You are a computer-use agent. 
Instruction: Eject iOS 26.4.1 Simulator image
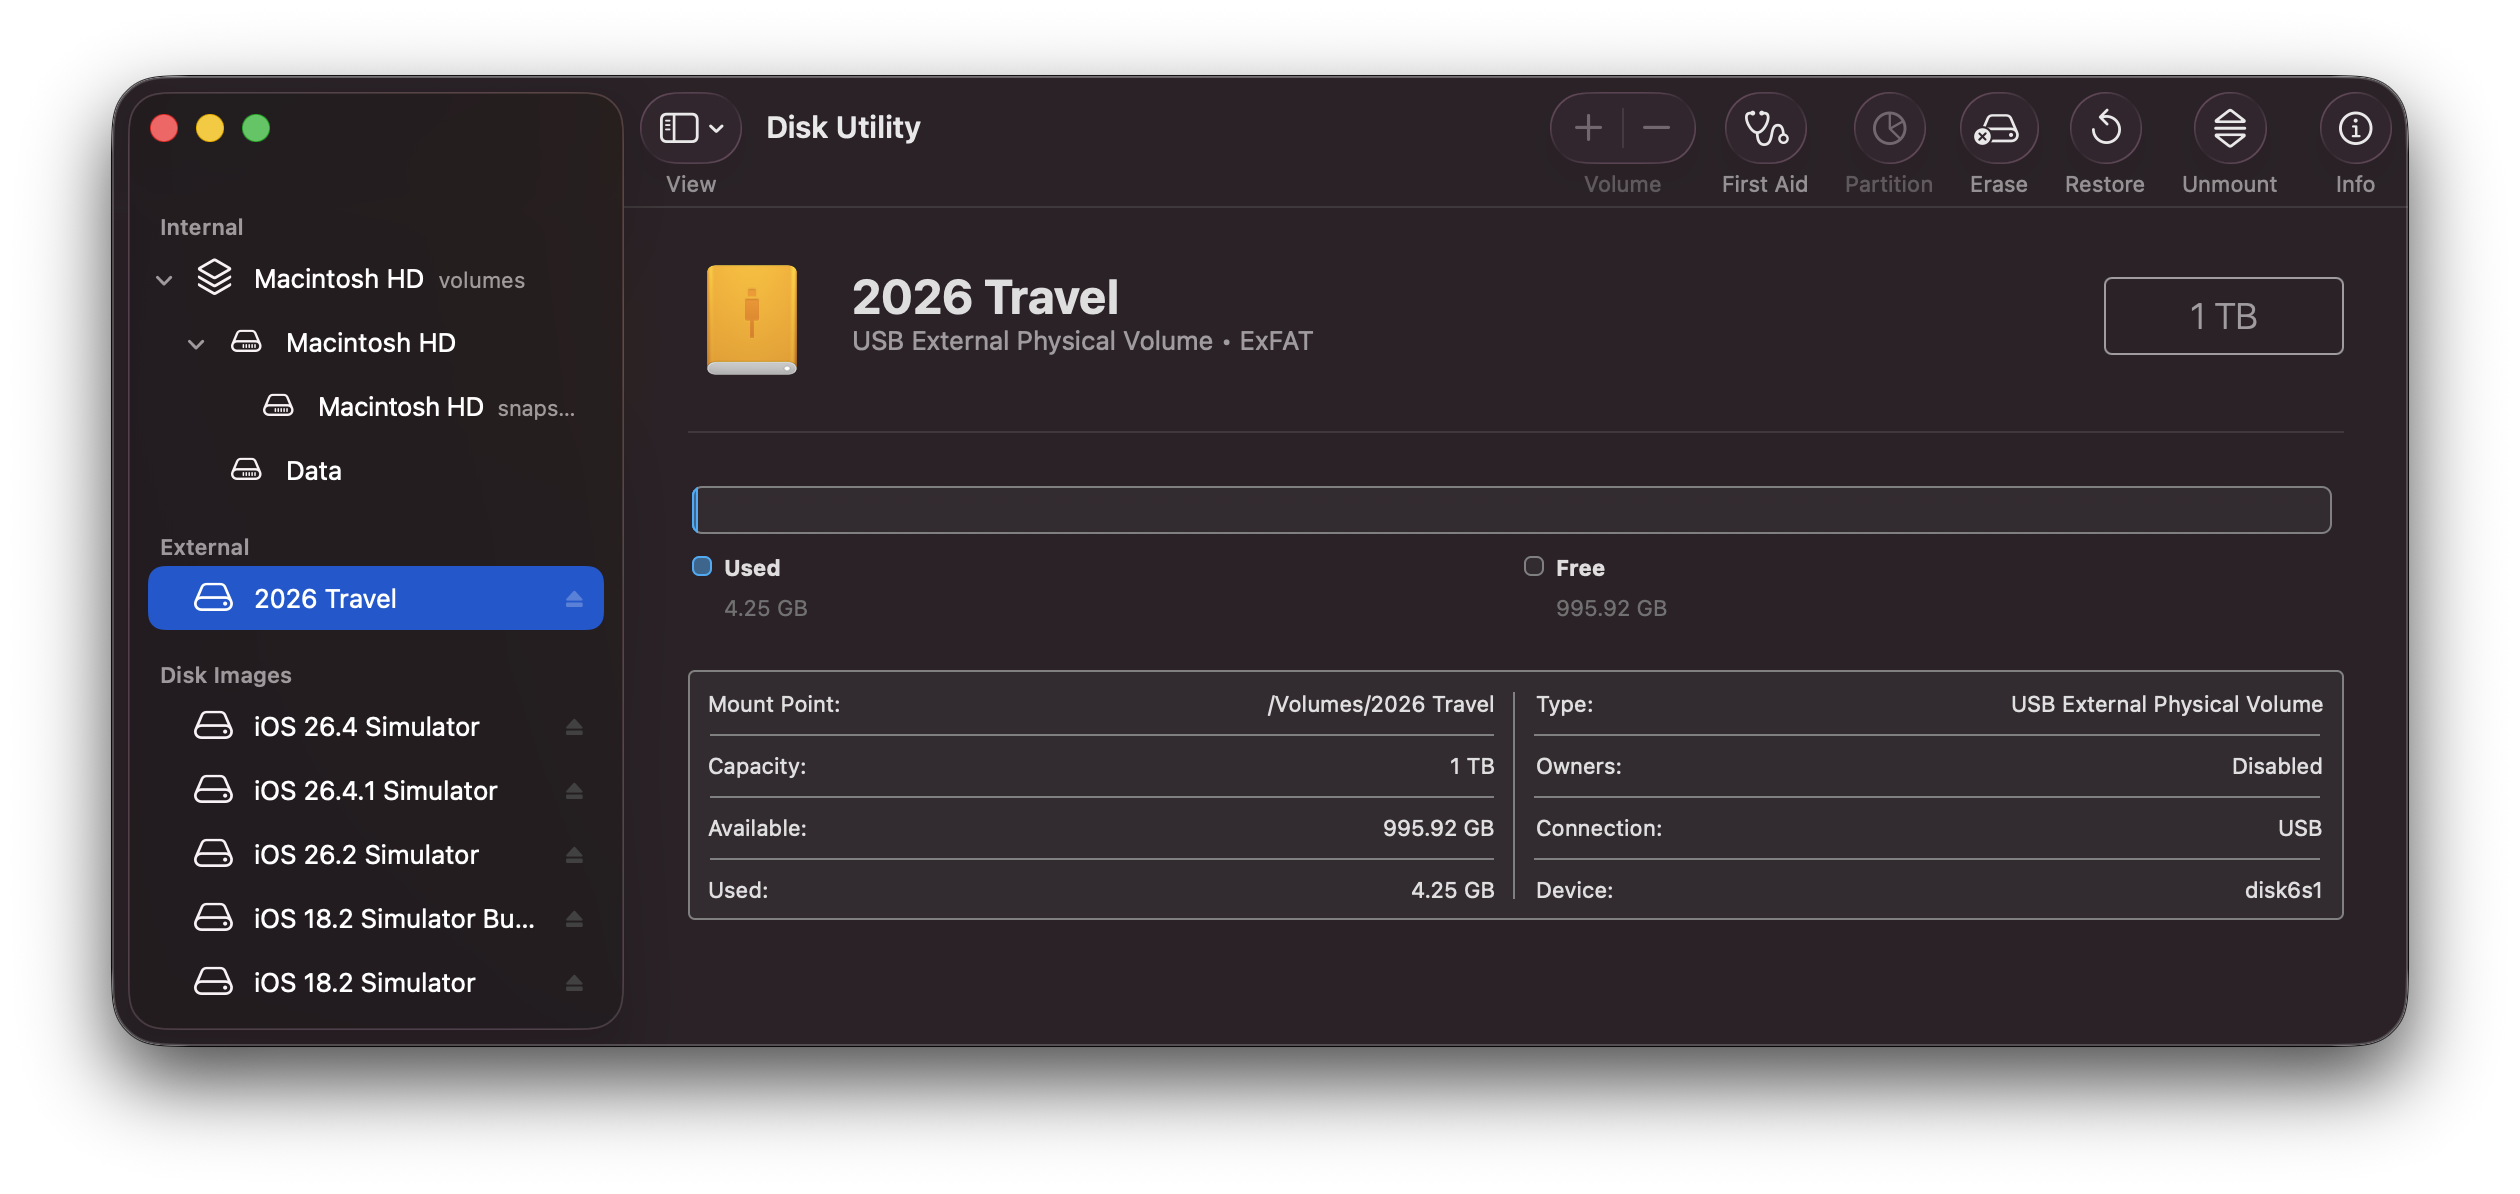pyautogui.click(x=574, y=791)
